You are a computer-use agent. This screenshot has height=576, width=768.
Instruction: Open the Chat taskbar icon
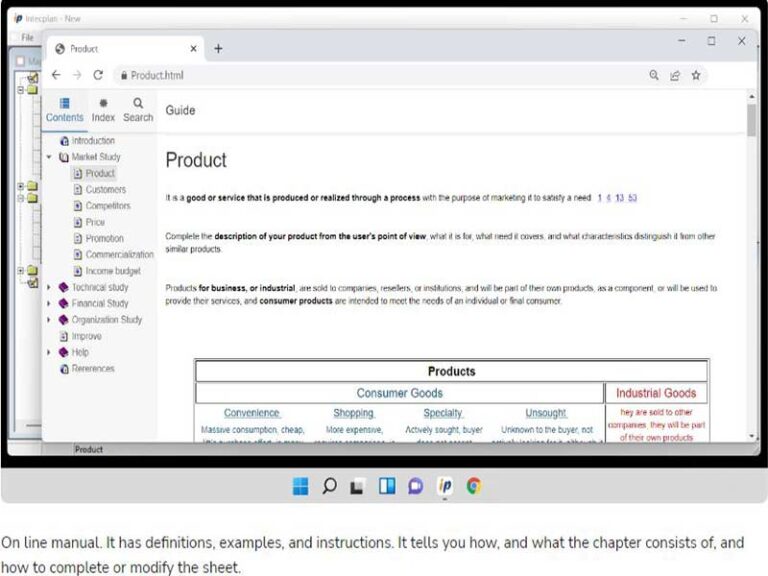click(416, 486)
